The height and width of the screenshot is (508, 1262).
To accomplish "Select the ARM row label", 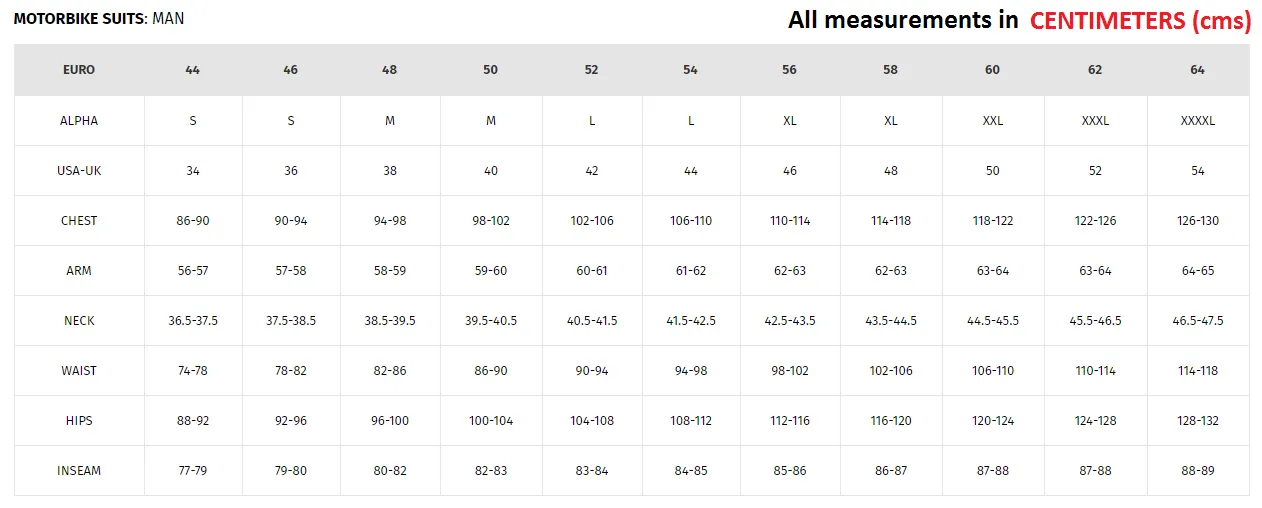I will point(79,270).
